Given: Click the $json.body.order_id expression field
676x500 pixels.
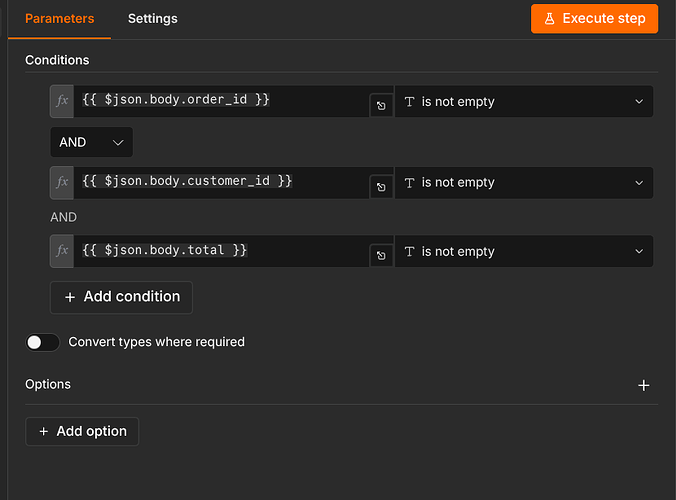Looking at the screenshot, I should (x=221, y=101).
